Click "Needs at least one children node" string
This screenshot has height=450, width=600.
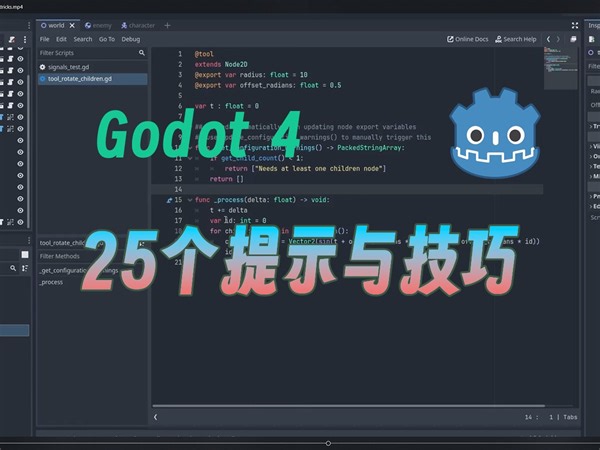[x=318, y=168]
